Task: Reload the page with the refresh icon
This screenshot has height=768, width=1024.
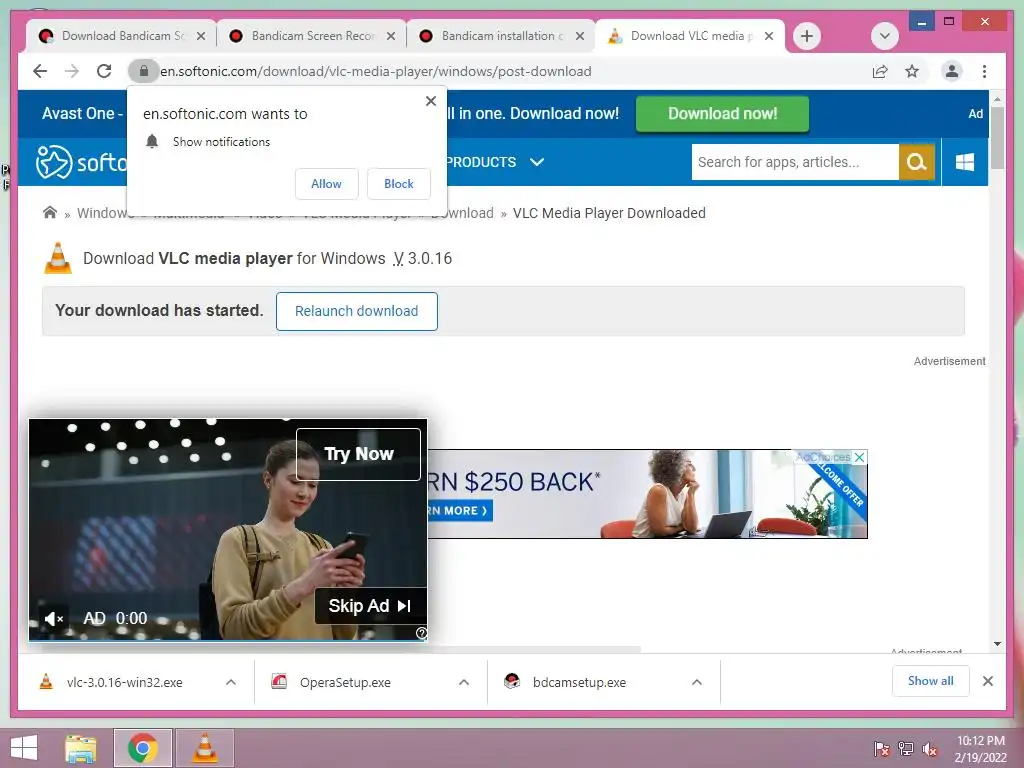Action: click(104, 71)
